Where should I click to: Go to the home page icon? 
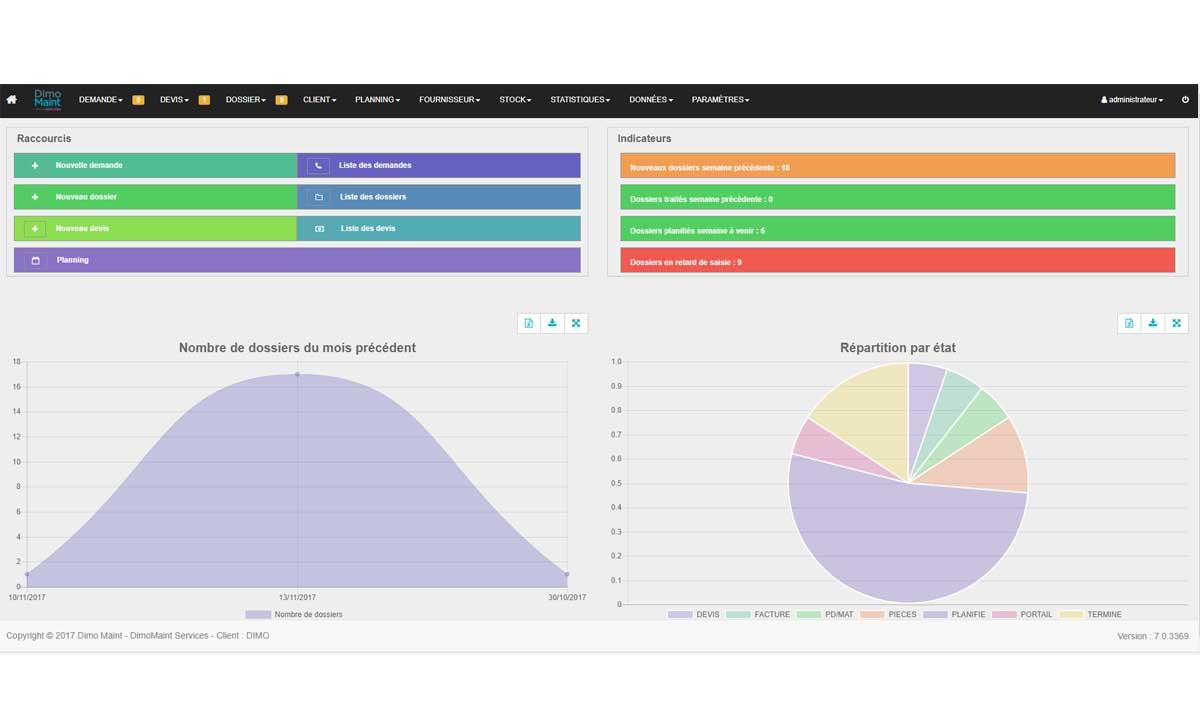click(12, 100)
